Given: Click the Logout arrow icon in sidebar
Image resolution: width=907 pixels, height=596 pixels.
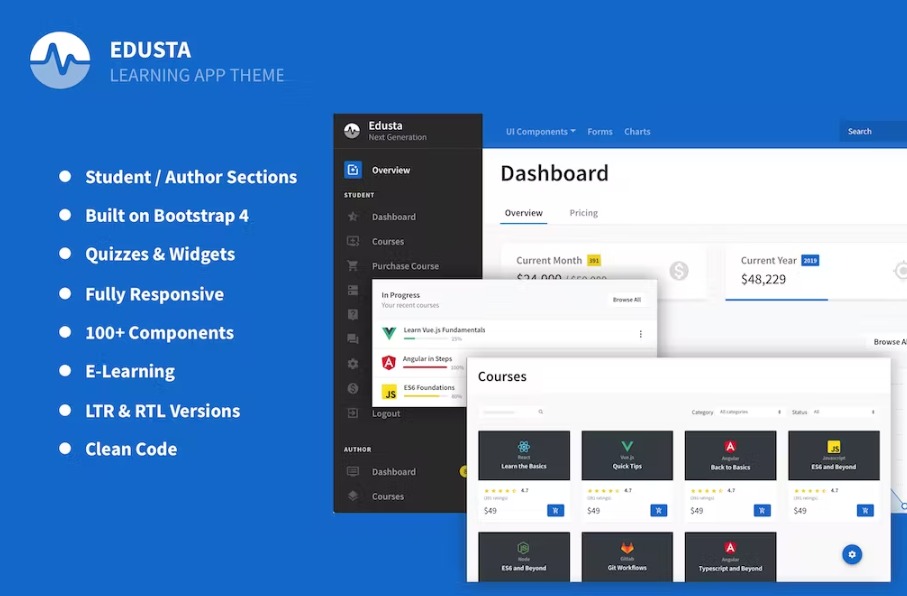Looking at the screenshot, I should tap(353, 413).
